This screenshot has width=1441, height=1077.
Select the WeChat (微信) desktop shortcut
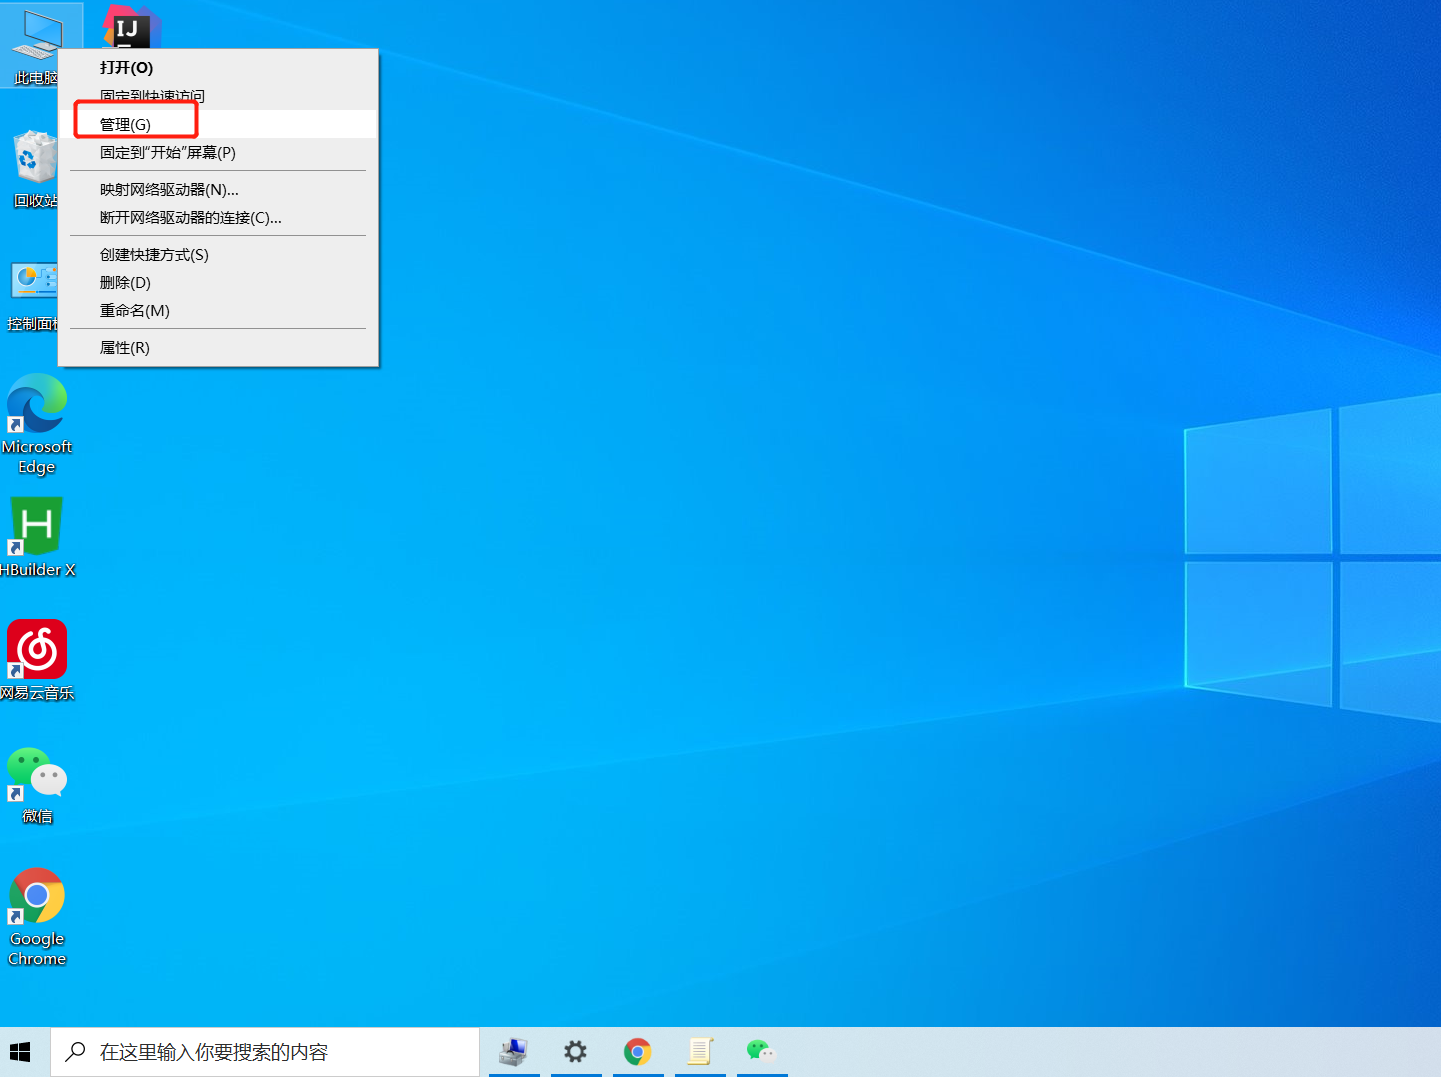(37, 785)
